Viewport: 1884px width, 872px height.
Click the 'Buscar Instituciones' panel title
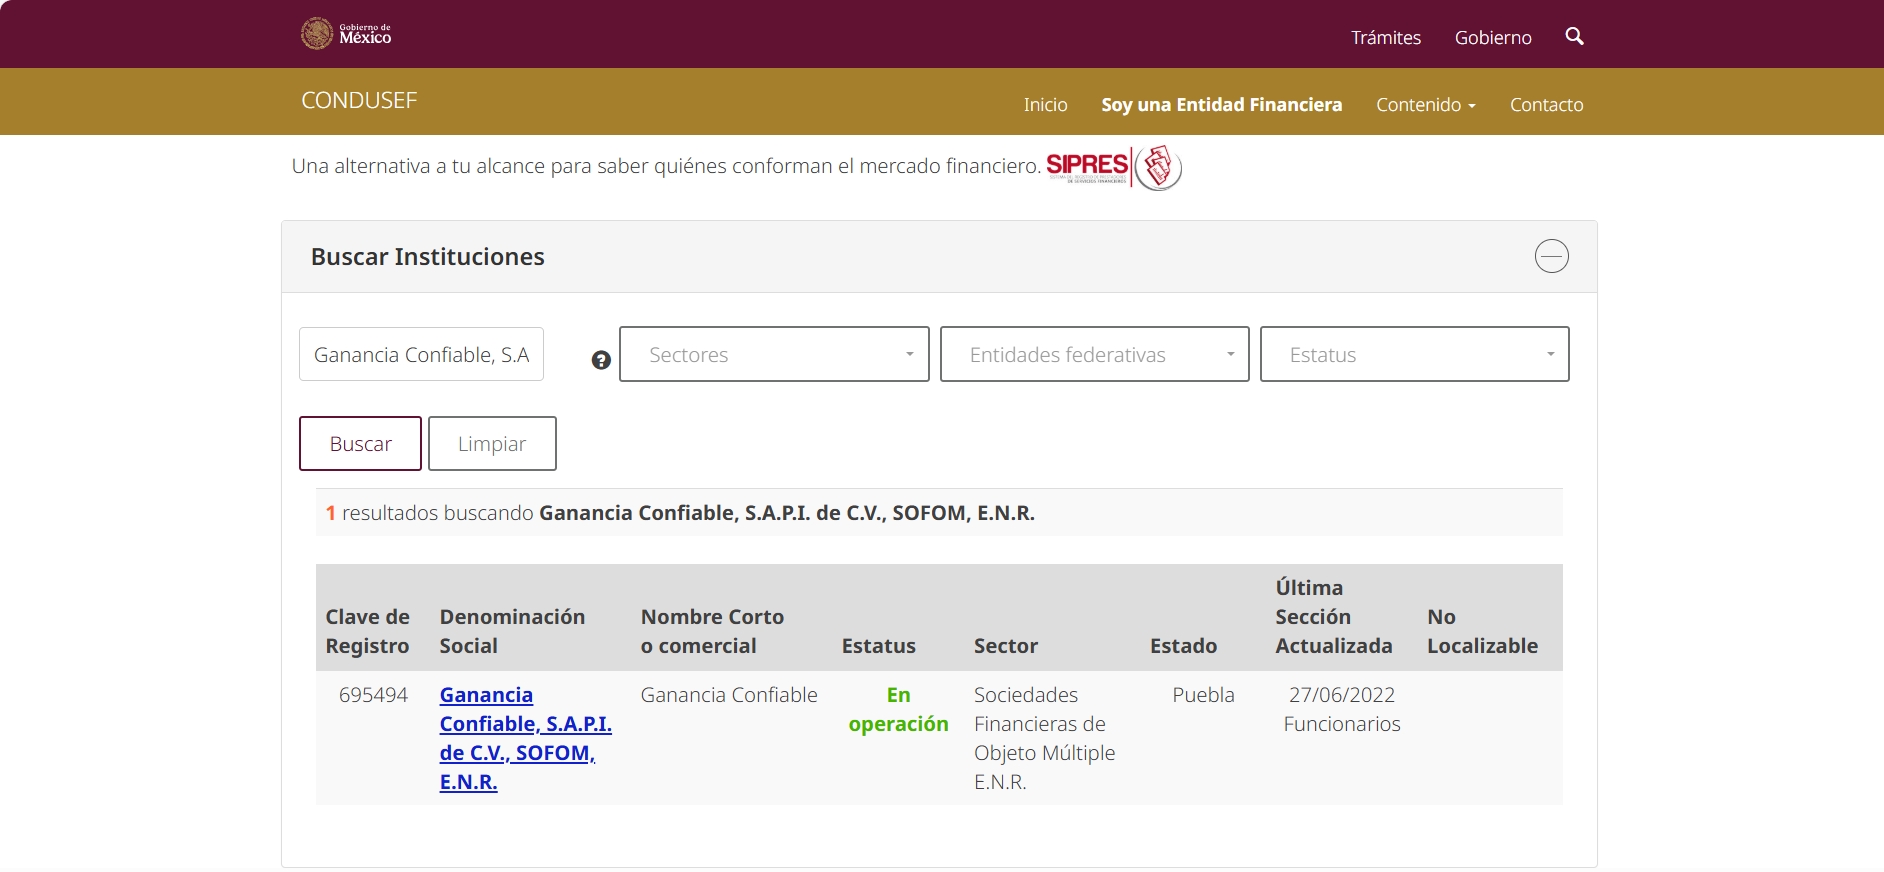tap(427, 257)
